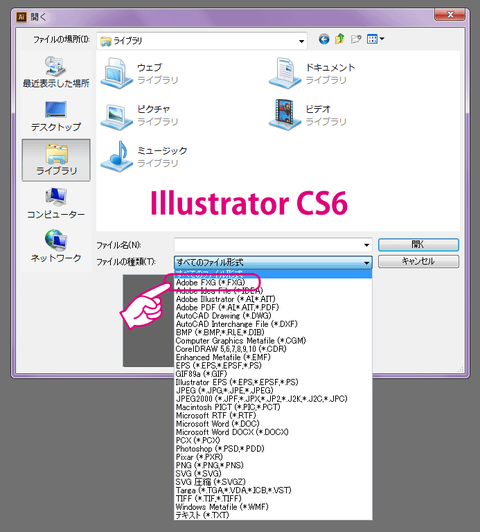Open 最近表示した場所 in sidebar
The height and width of the screenshot is (532, 480).
(56, 72)
